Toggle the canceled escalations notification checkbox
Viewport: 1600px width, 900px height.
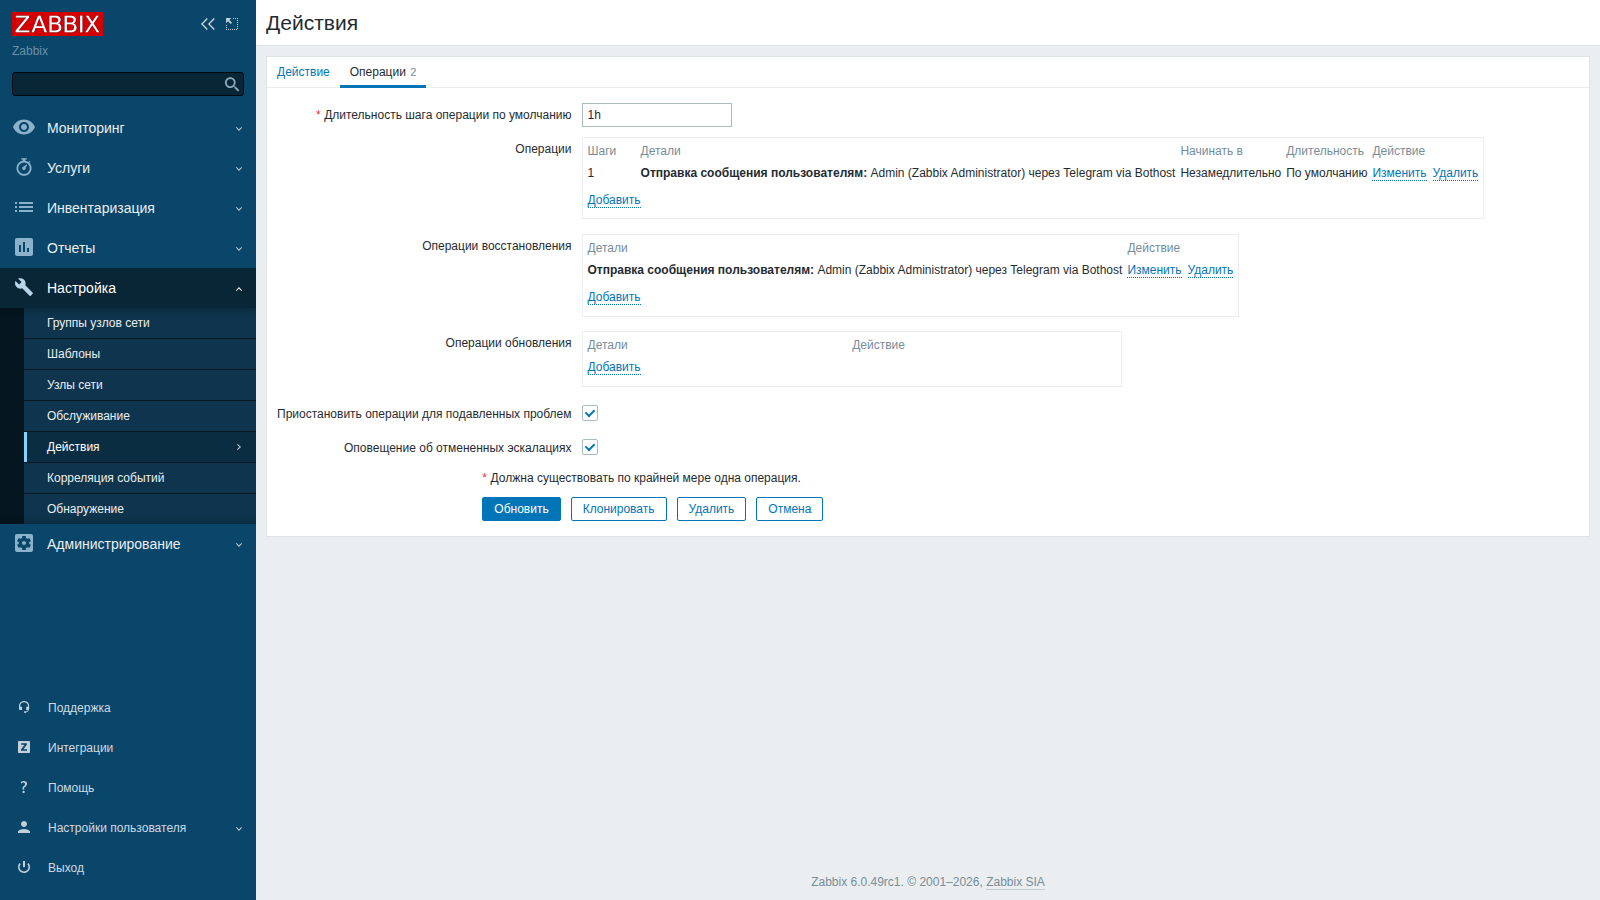[x=590, y=448]
